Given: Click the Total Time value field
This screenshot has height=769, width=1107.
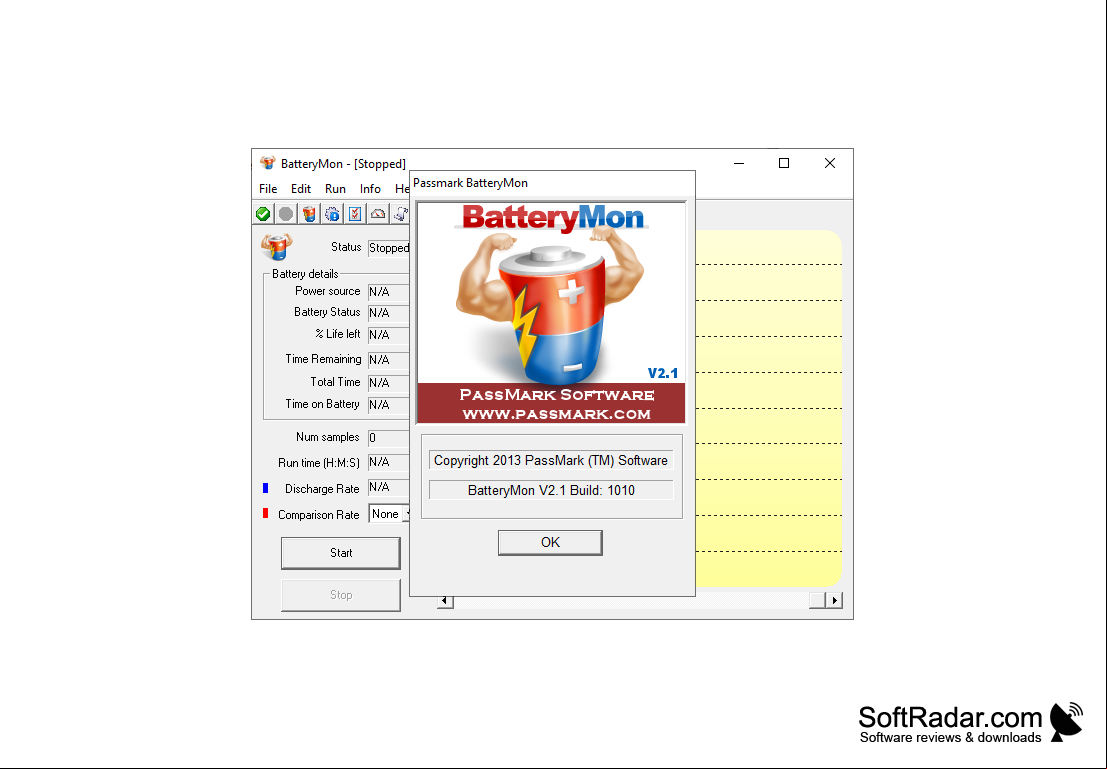Looking at the screenshot, I should (389, 383).
